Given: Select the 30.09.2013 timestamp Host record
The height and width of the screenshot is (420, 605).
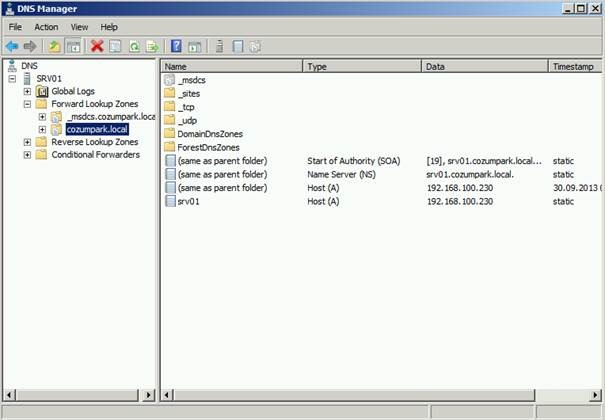Looking at the screenshot, I should tap(381, 188).
